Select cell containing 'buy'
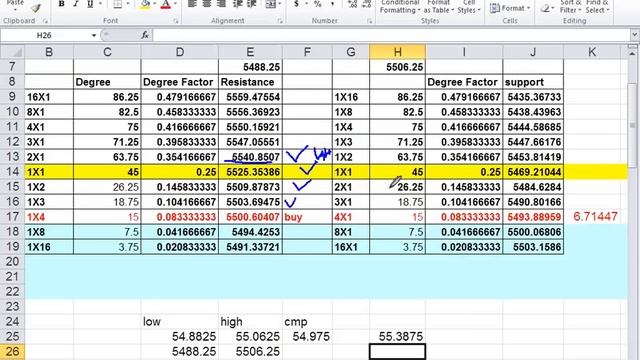This screenshot has height=360, width=640. point(307,217)
